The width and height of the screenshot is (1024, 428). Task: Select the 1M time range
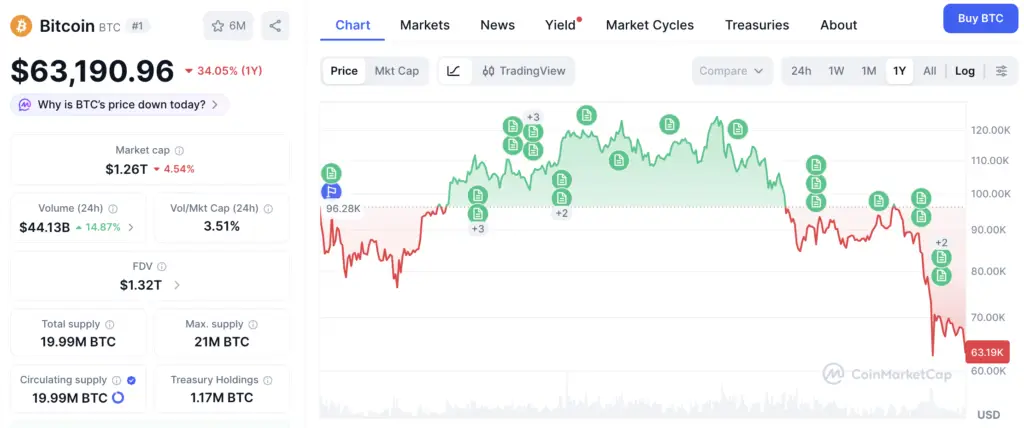coord(869,71)
